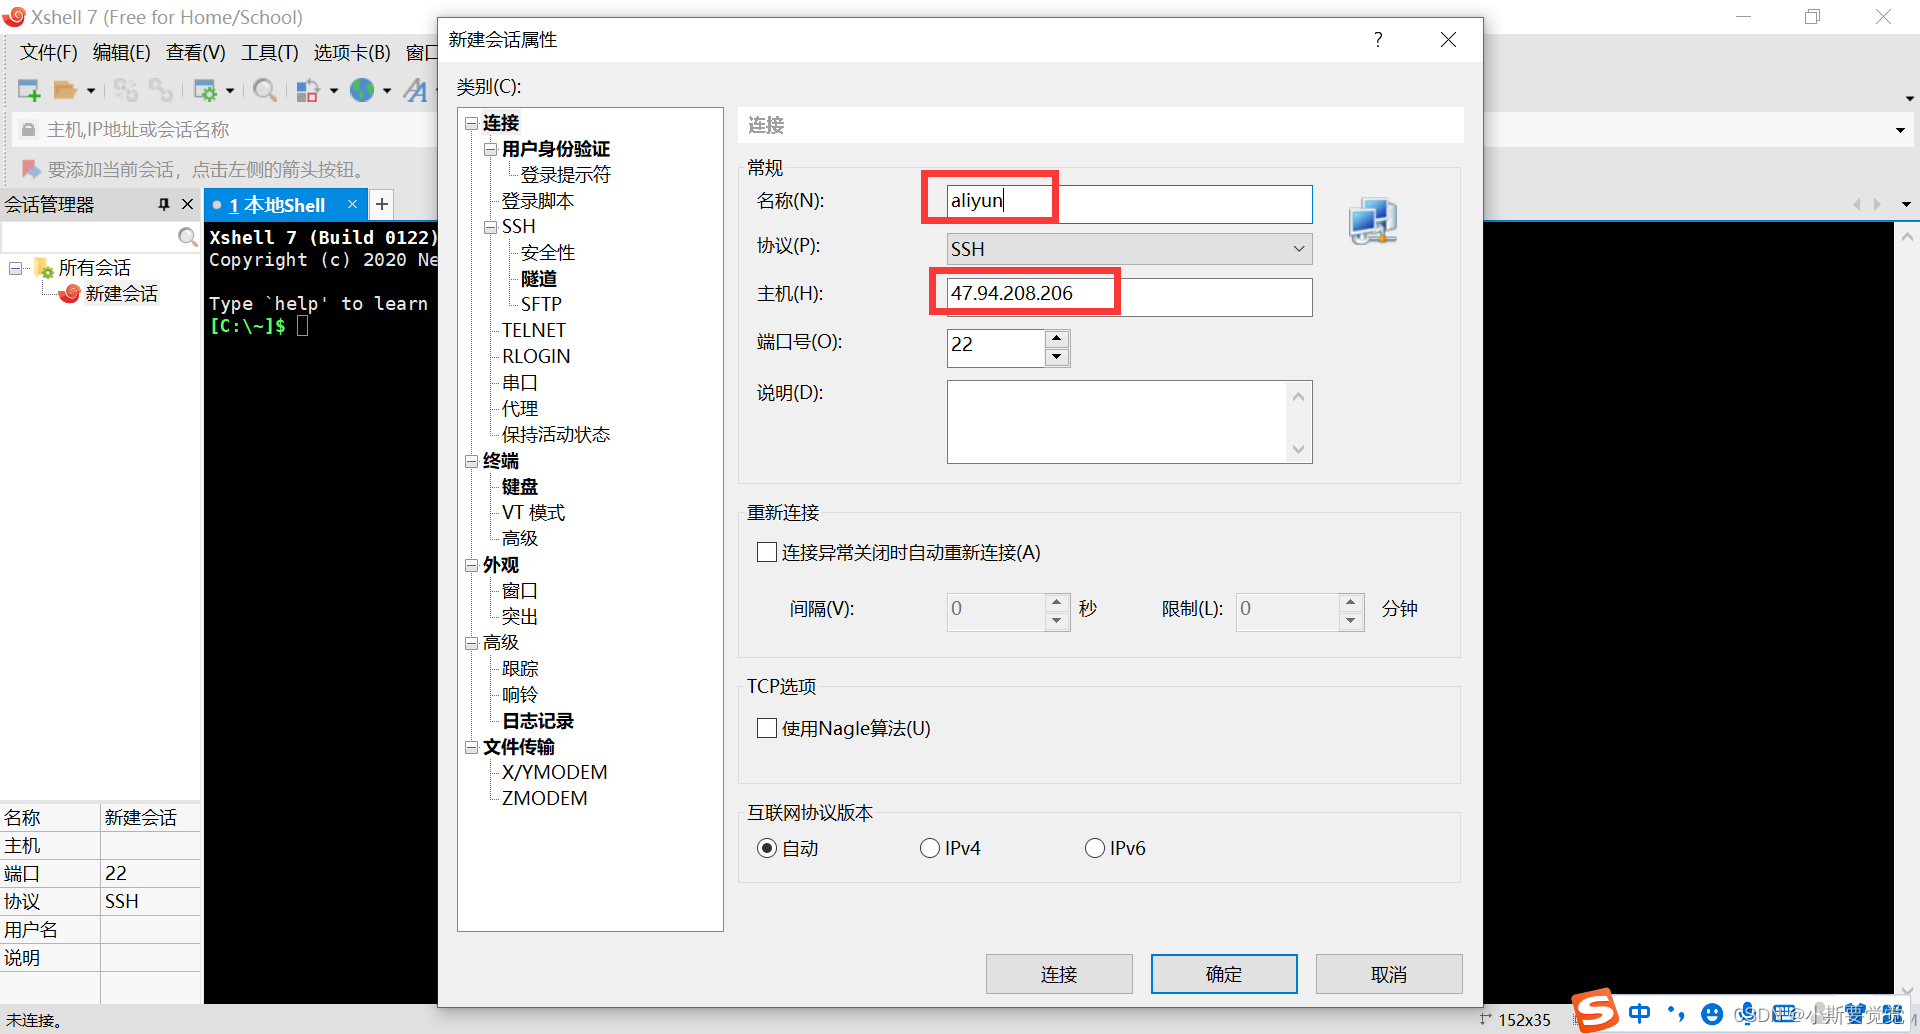The height and width of the screenshot is (1034, 1920).
Task: Open the 选项卡(B) menu
Action: point(352,52)
